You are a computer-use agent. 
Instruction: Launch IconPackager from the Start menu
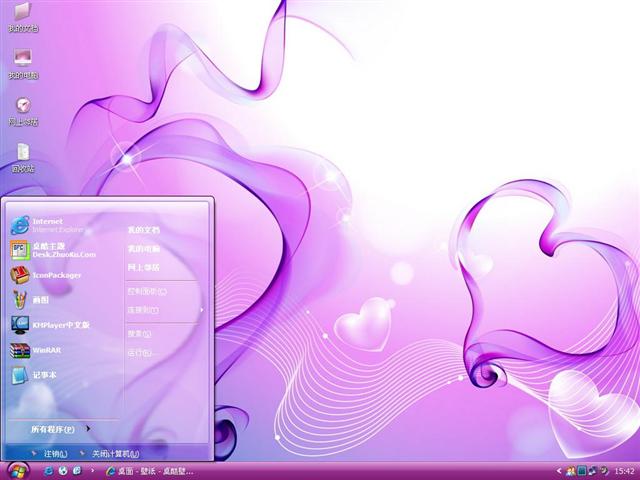pos(56,275)
